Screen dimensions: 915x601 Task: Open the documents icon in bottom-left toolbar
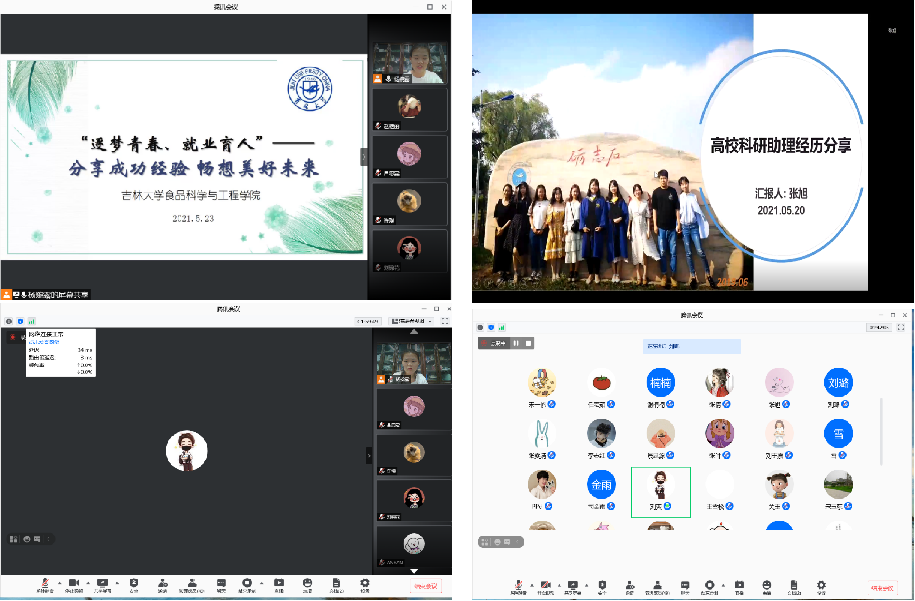337,582
